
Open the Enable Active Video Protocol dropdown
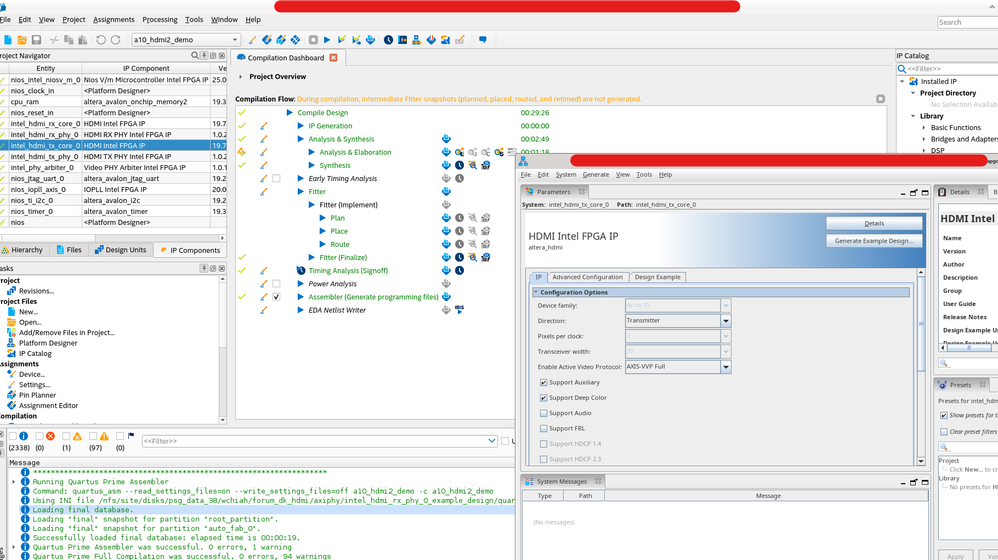click(677, 367)
